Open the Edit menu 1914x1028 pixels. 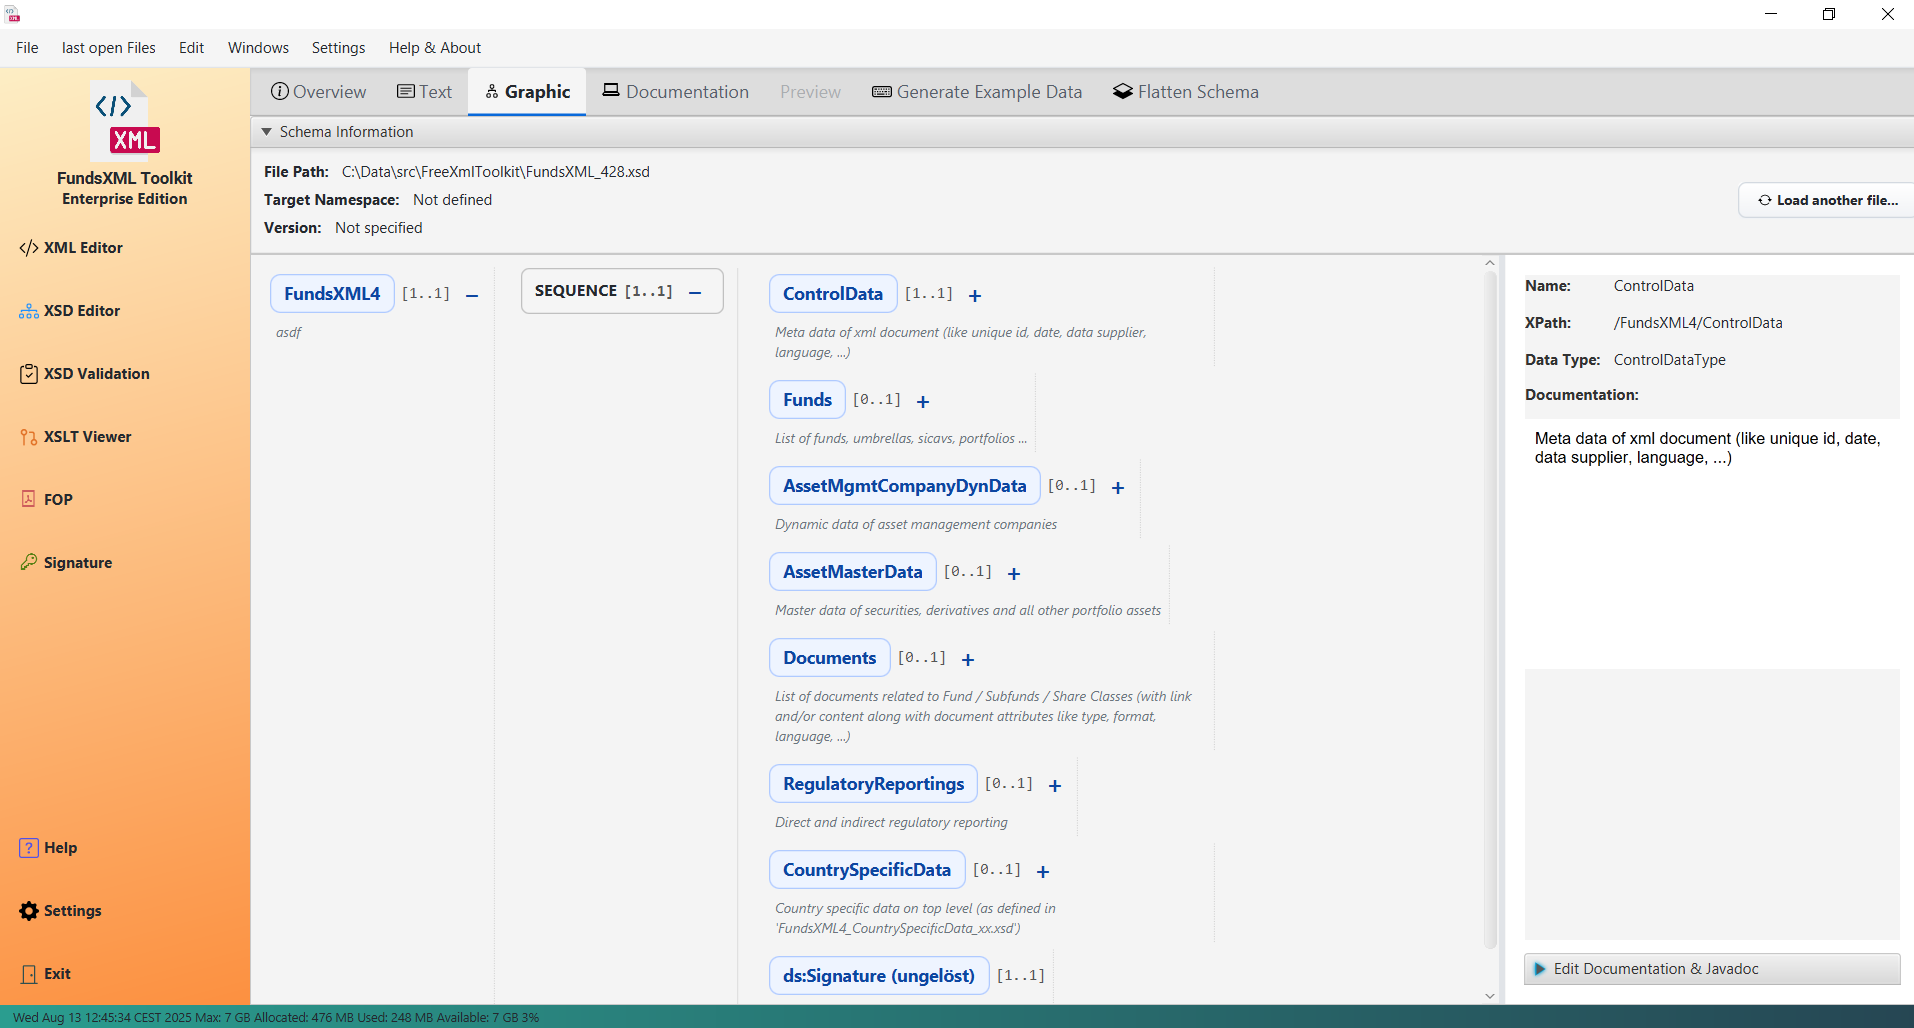[191, 47]
